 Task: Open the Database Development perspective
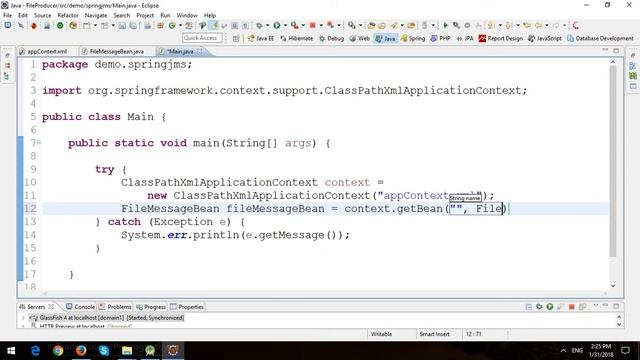[x=600, y=38]
